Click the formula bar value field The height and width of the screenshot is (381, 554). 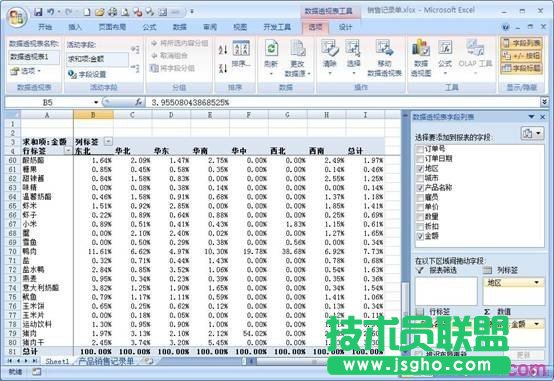[343, 102]
